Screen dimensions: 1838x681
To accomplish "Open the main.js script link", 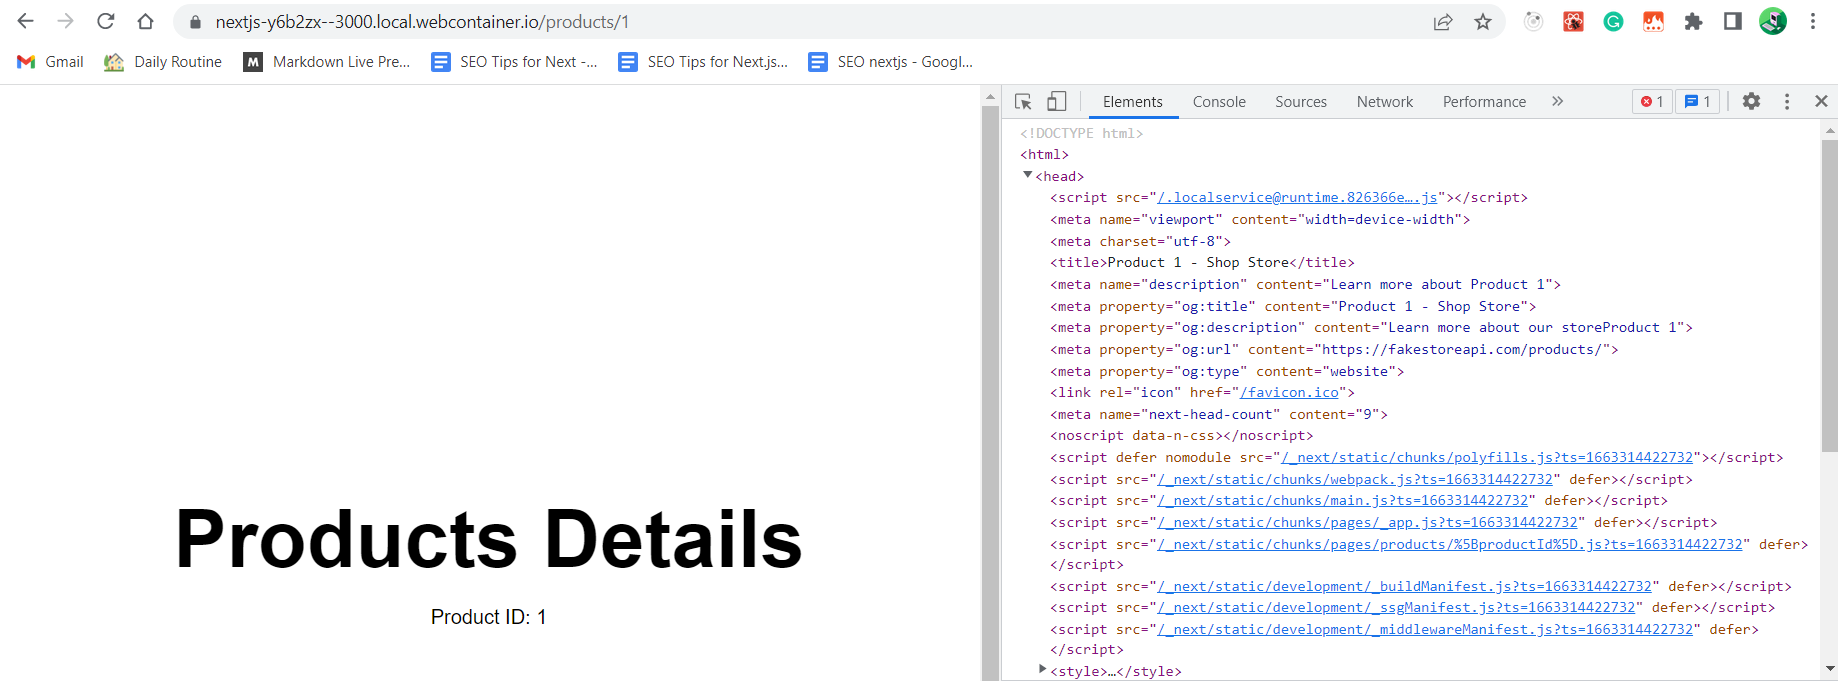I will pos(1343,501).
